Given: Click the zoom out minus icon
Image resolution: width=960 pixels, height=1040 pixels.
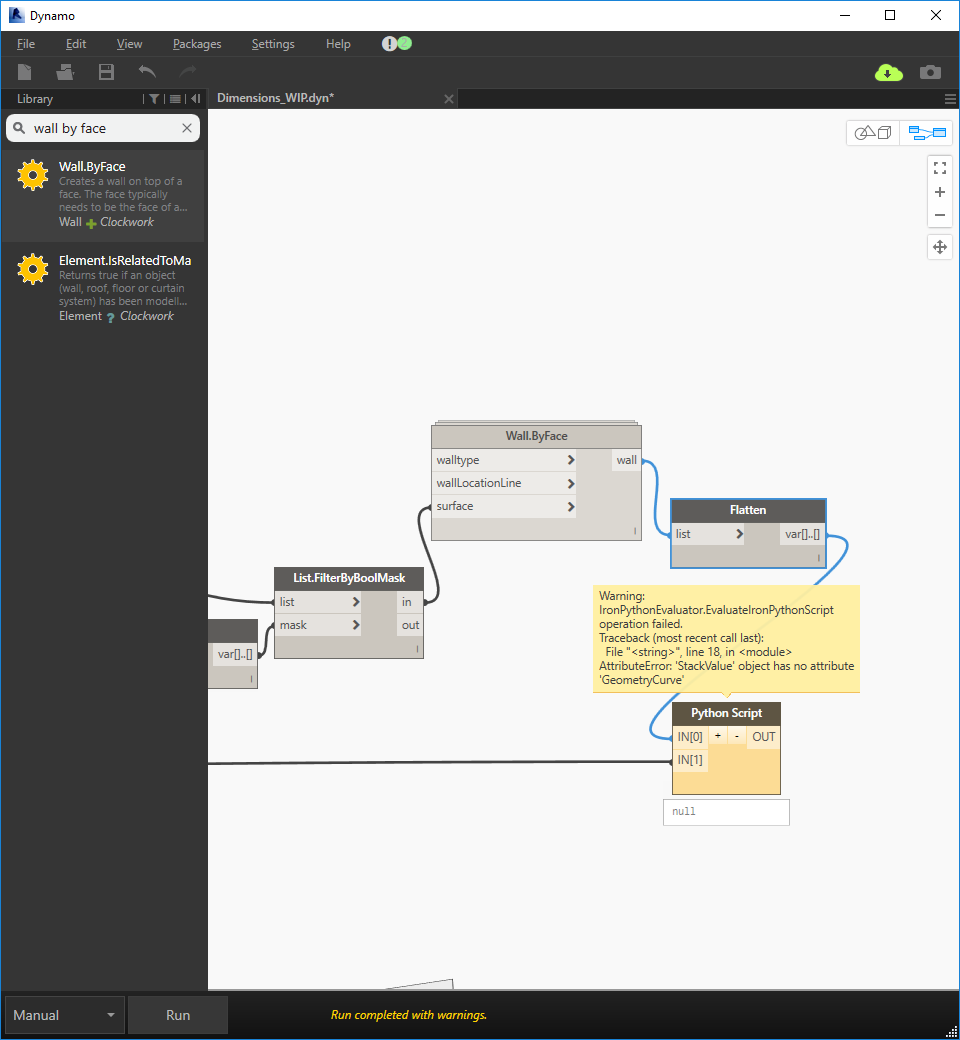Looking at the screenshot, I should [939, 215].
